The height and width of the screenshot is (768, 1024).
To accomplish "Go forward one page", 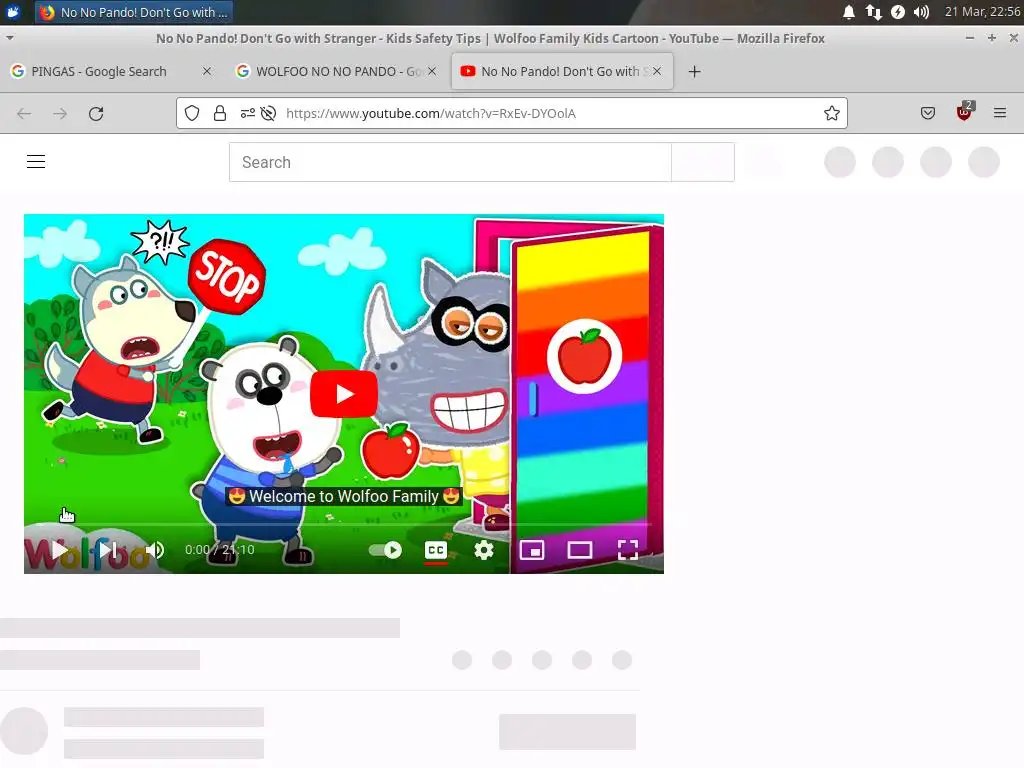I will tap(60, 114).
